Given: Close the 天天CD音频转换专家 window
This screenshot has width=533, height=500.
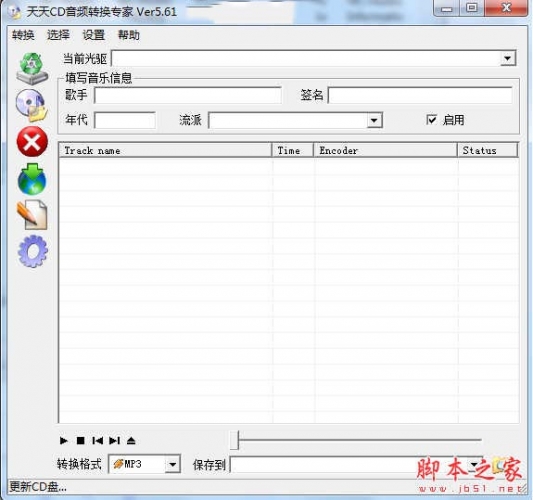Looking at the screenshot, I should pyautogui.click(x=506, y=8).
